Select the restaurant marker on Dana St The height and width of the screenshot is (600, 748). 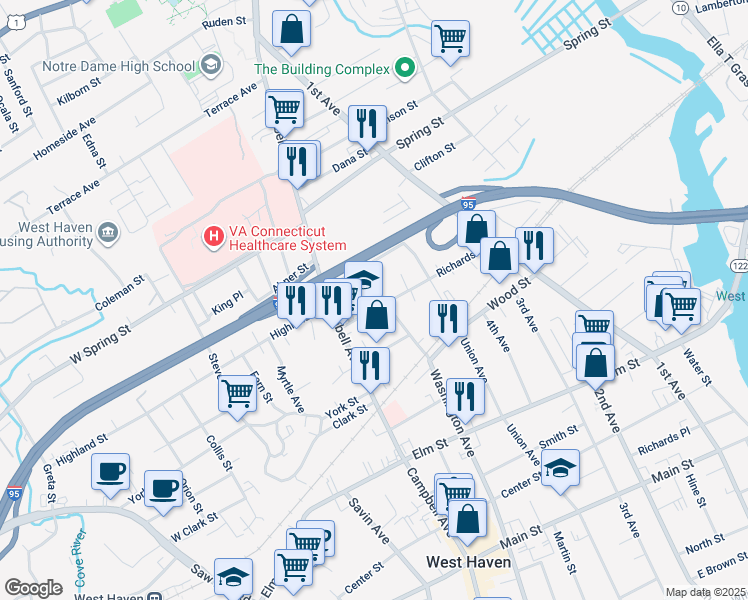click(x=298, y=163)
